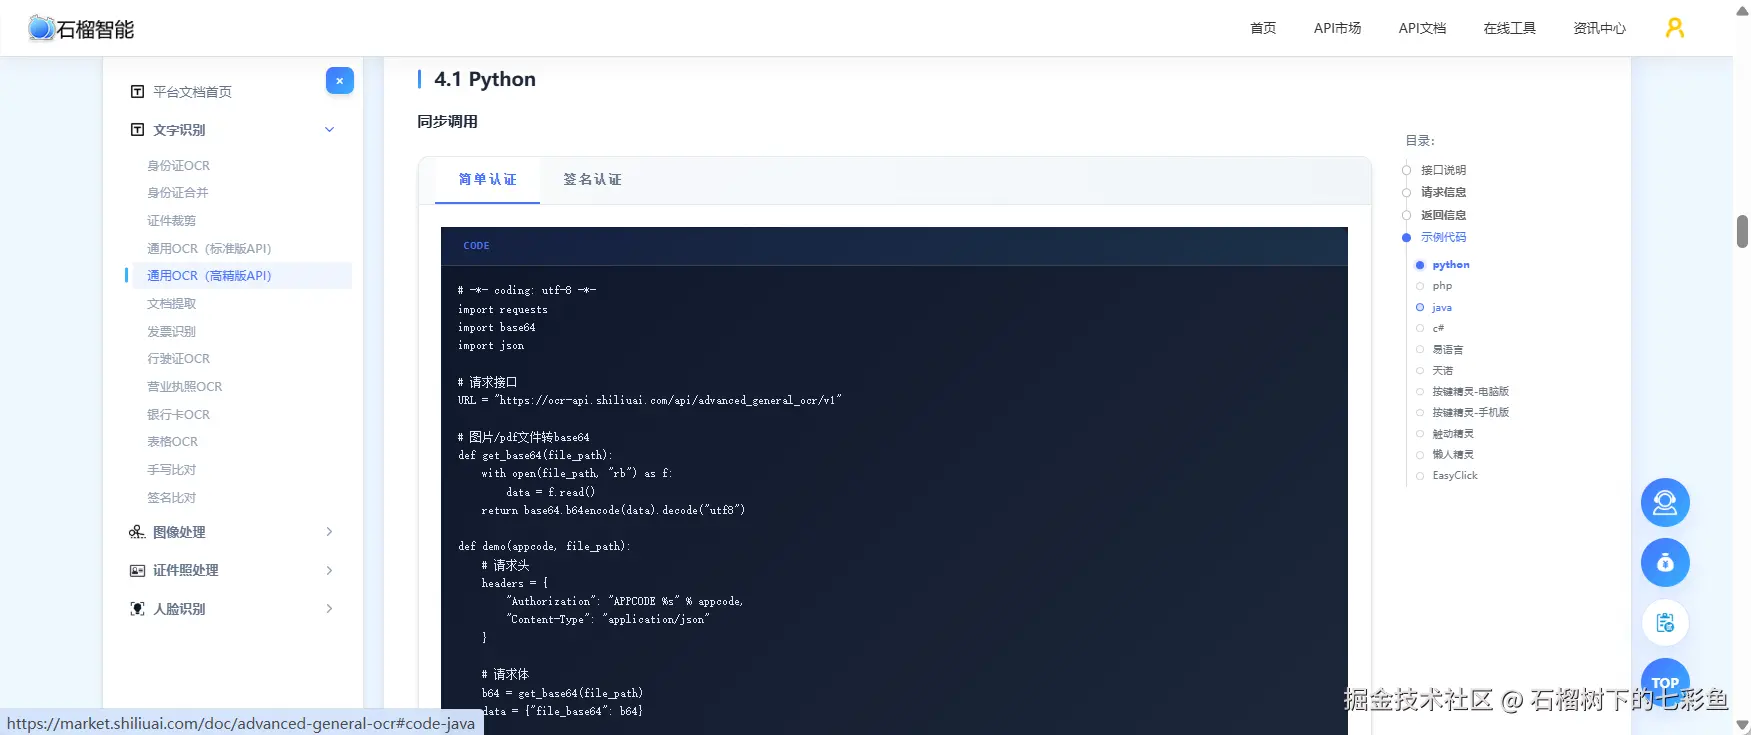The height and width of the screenshot is (735, 1751).
Task: Open API市场 in the top navigation
Action: [x=1338, y=28]
